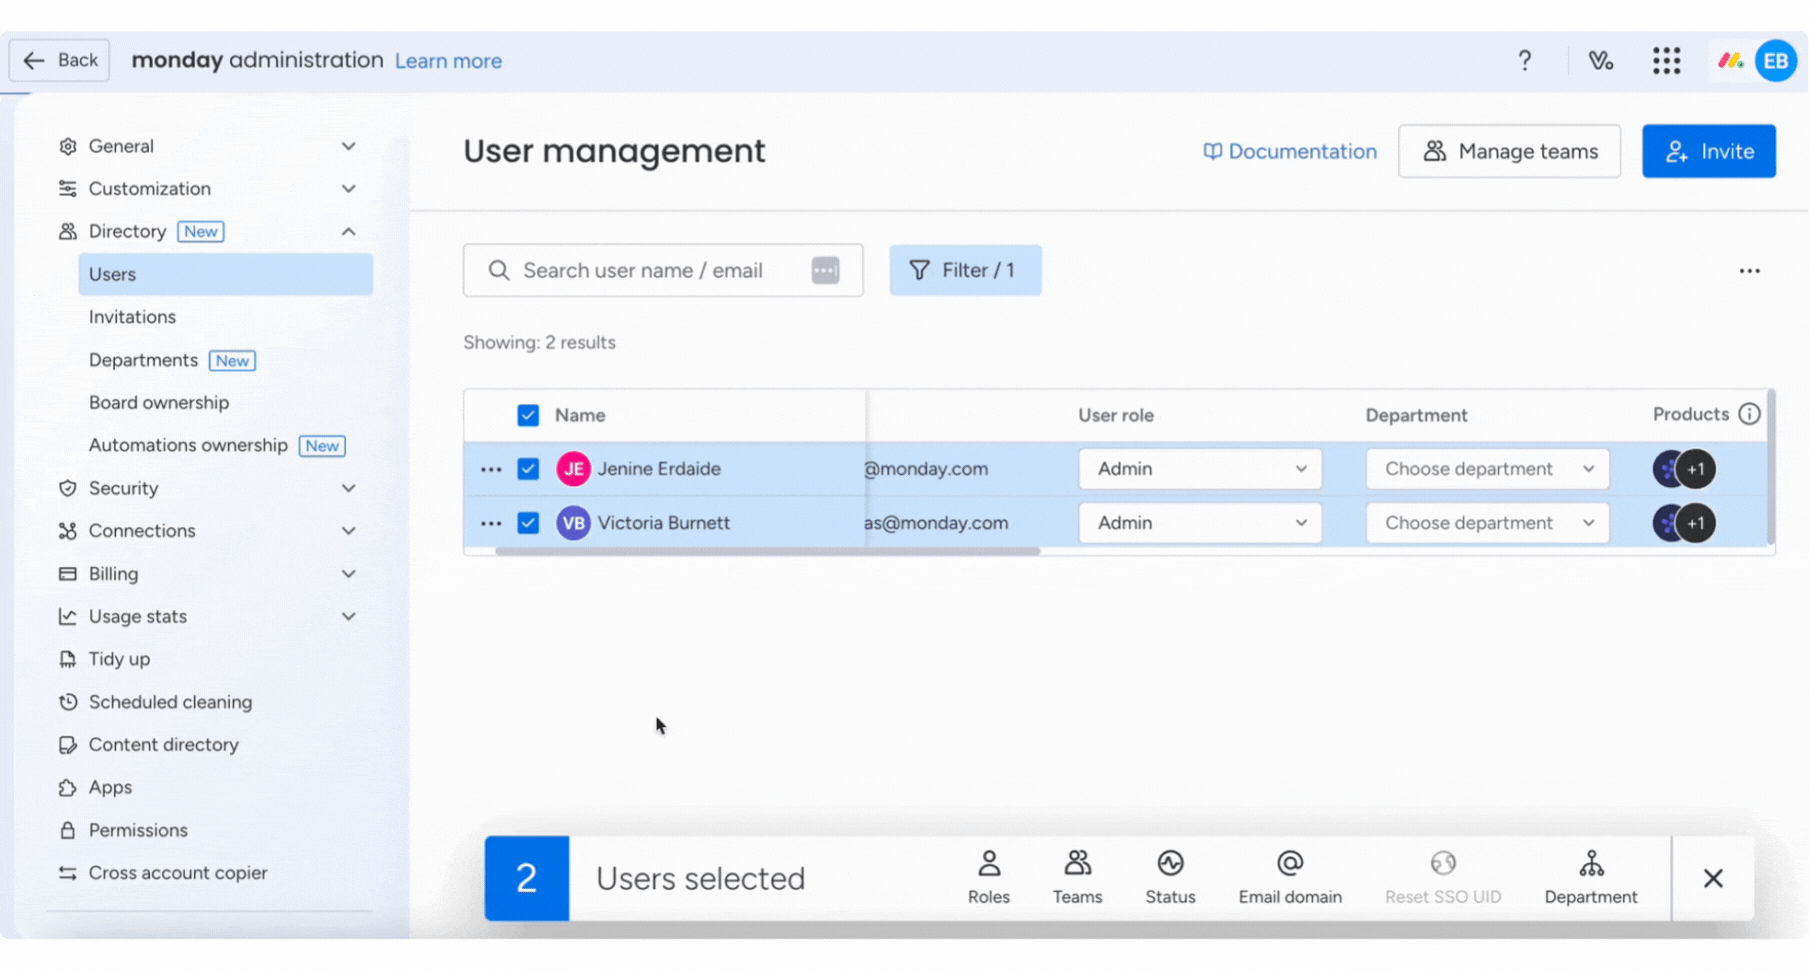Image resolution: width=1809 pixels, height=970 pixels.
Task: Click the monday logo icon beside avatar
Action: [1731, 61]
